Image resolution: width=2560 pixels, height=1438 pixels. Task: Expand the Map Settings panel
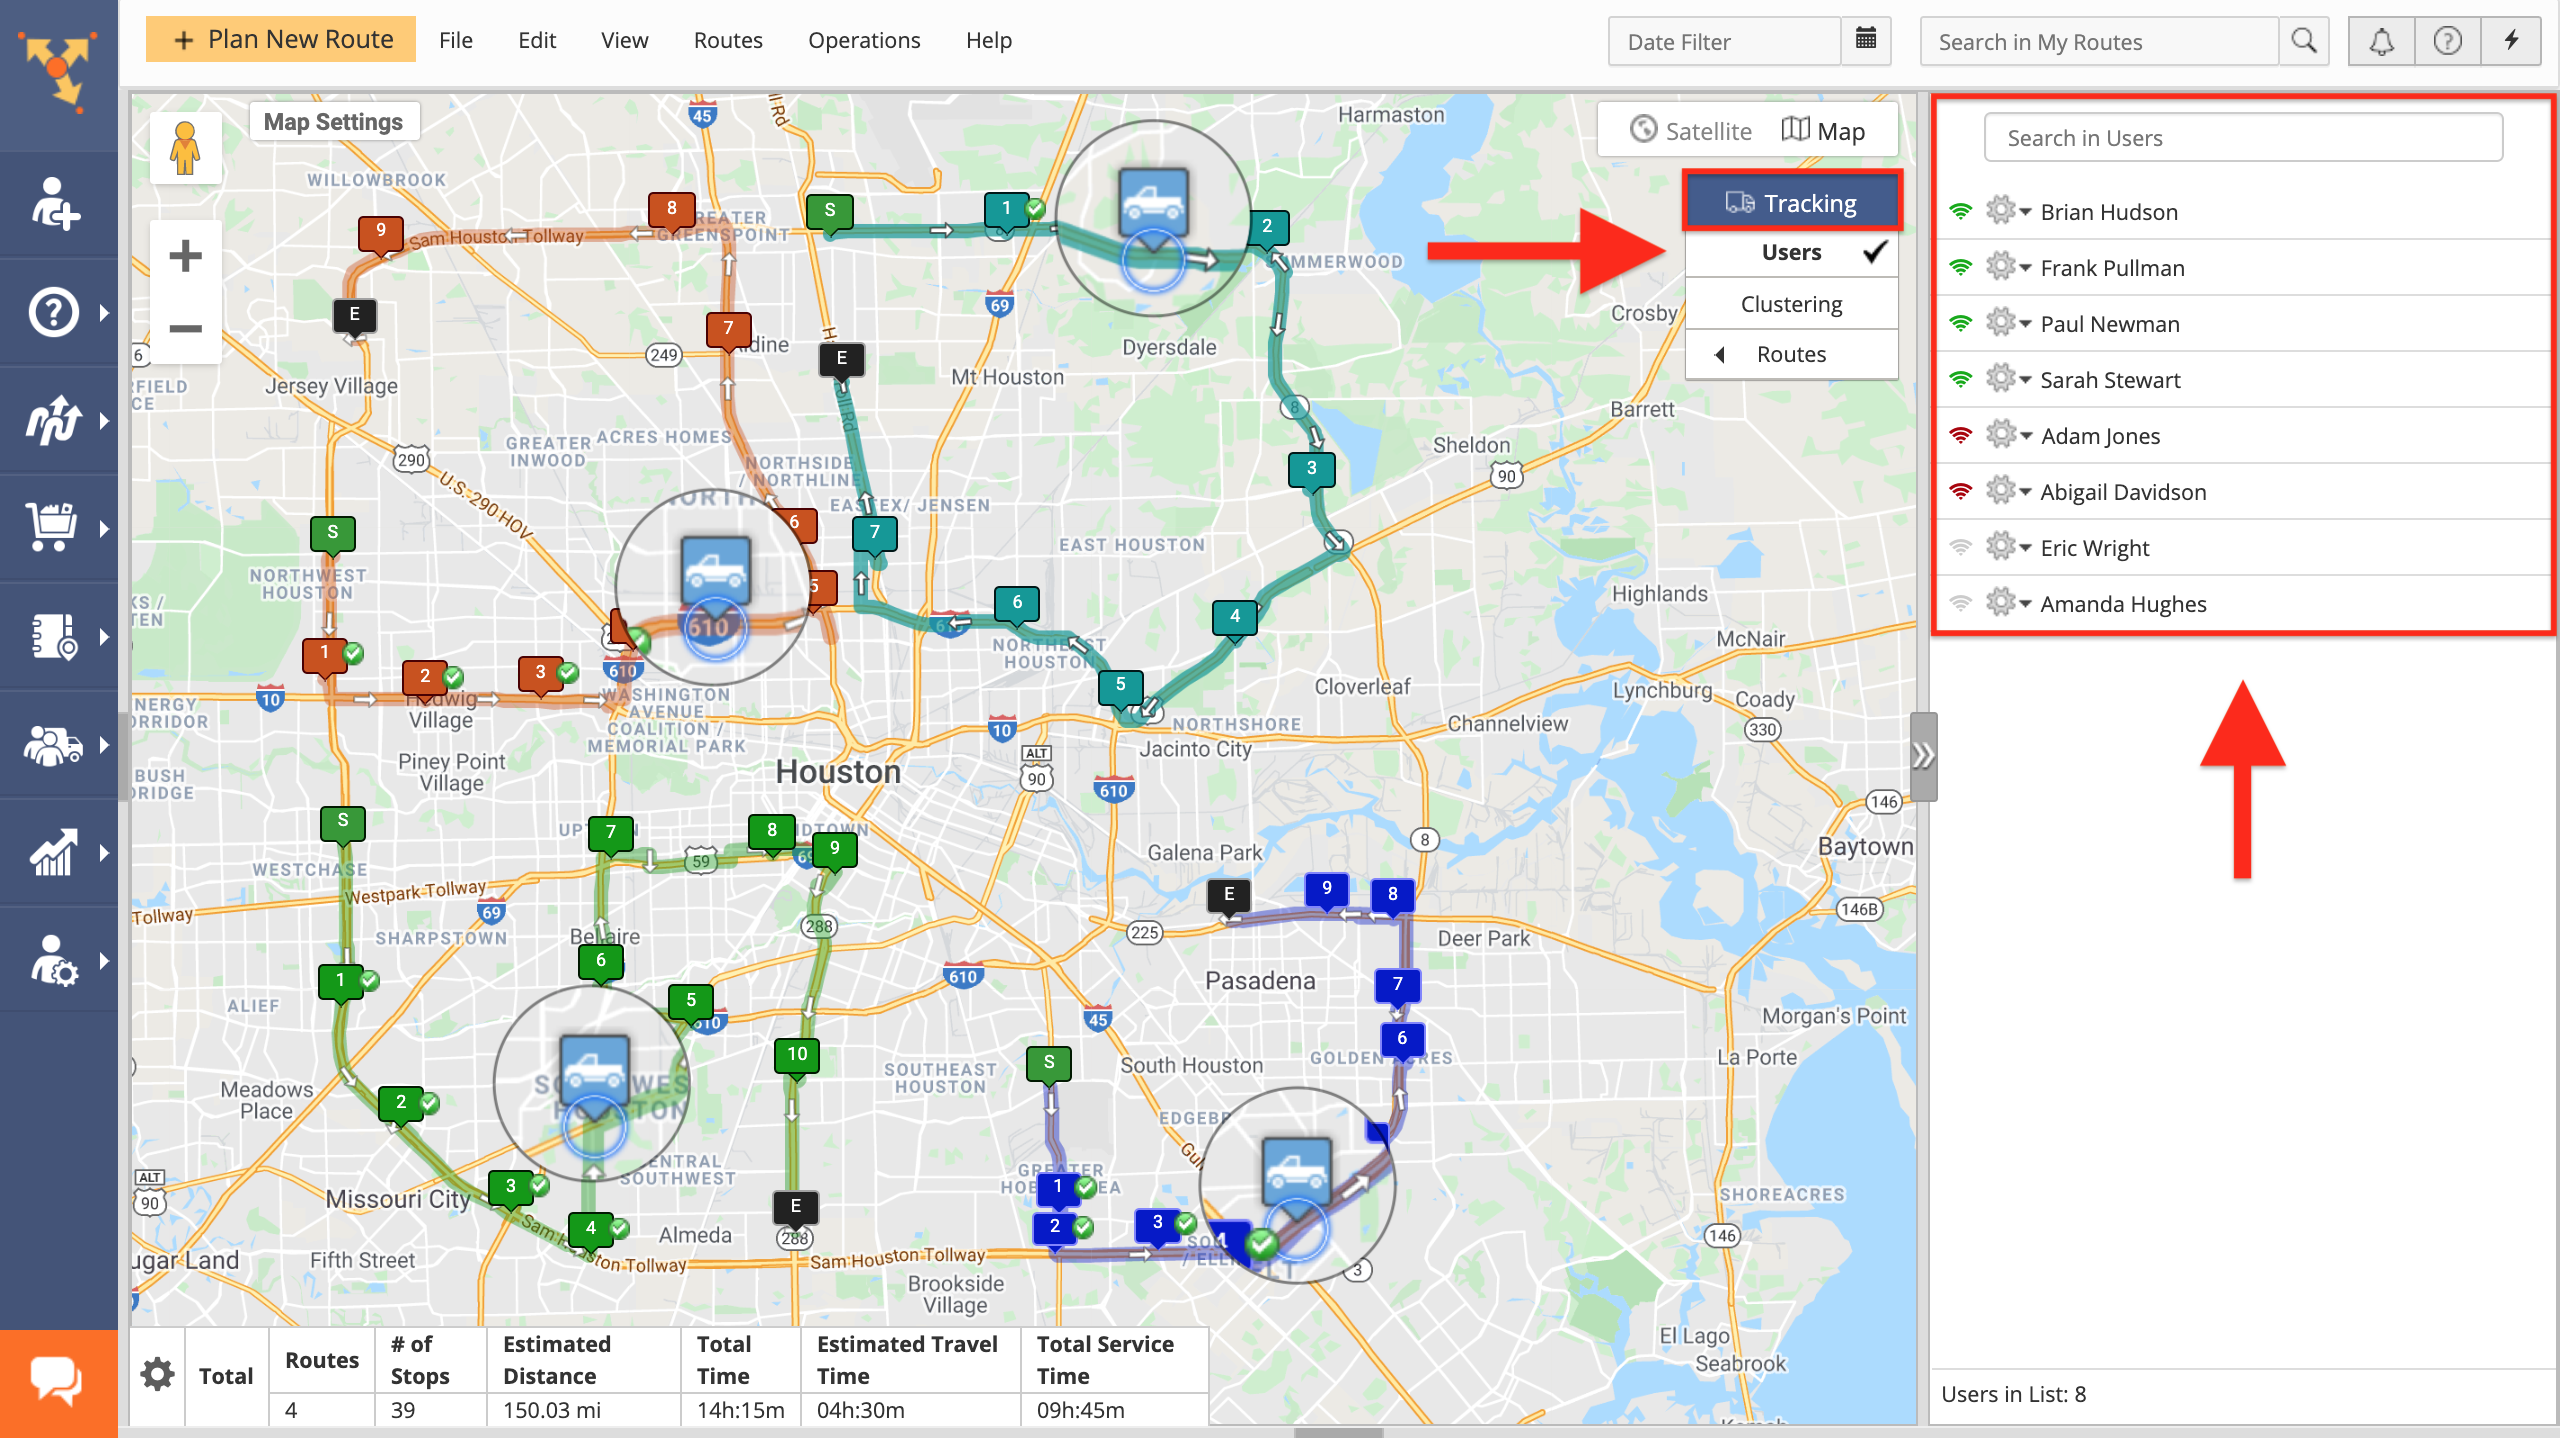(329, 120)
